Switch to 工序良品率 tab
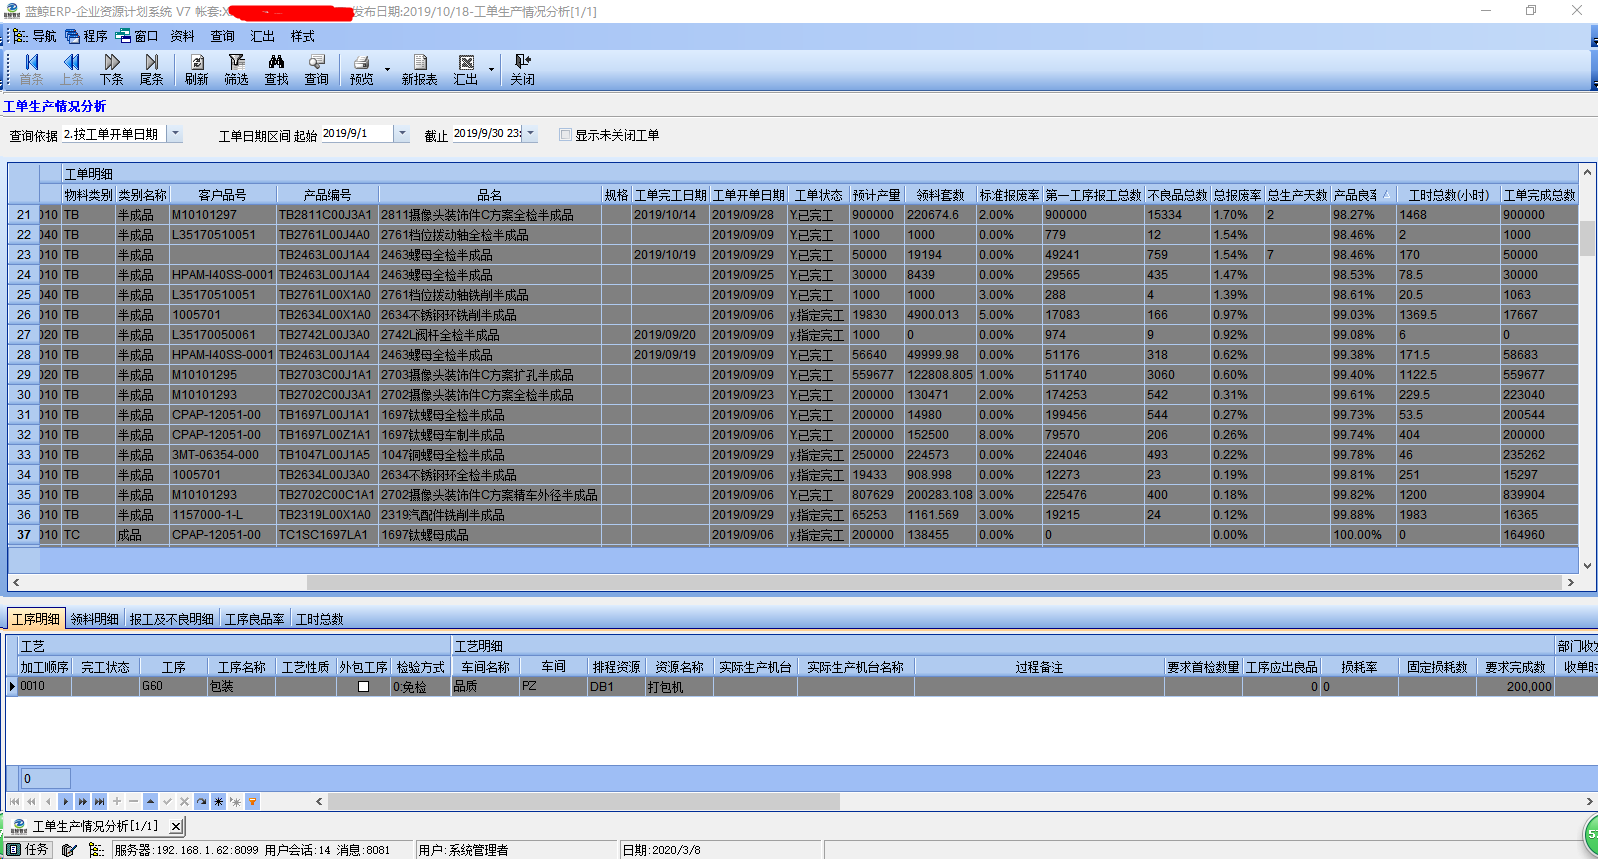Screen dimensions: 1598x859 [x=254, y=619]
